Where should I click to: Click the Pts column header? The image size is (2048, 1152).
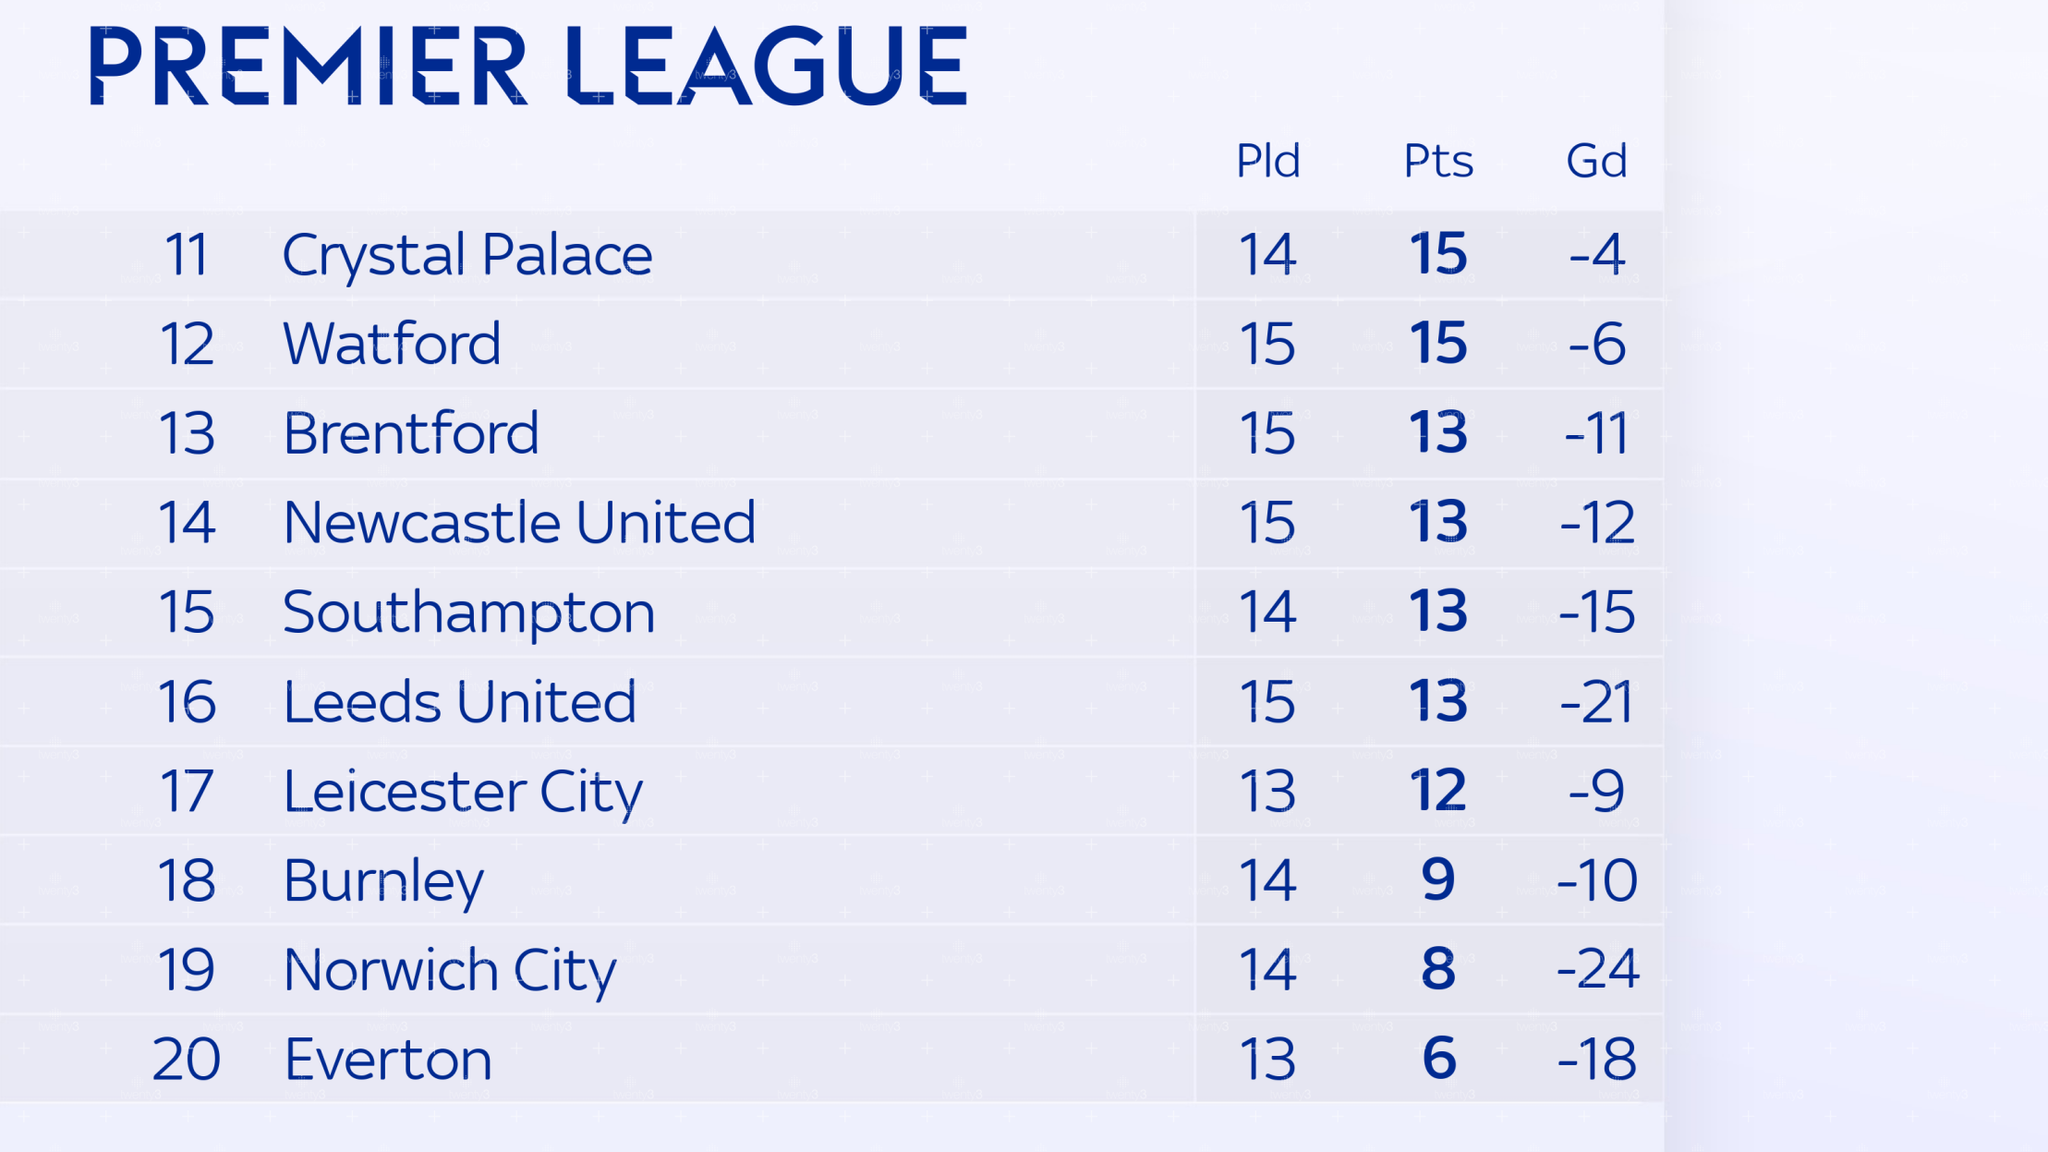tap(1438, 161)
